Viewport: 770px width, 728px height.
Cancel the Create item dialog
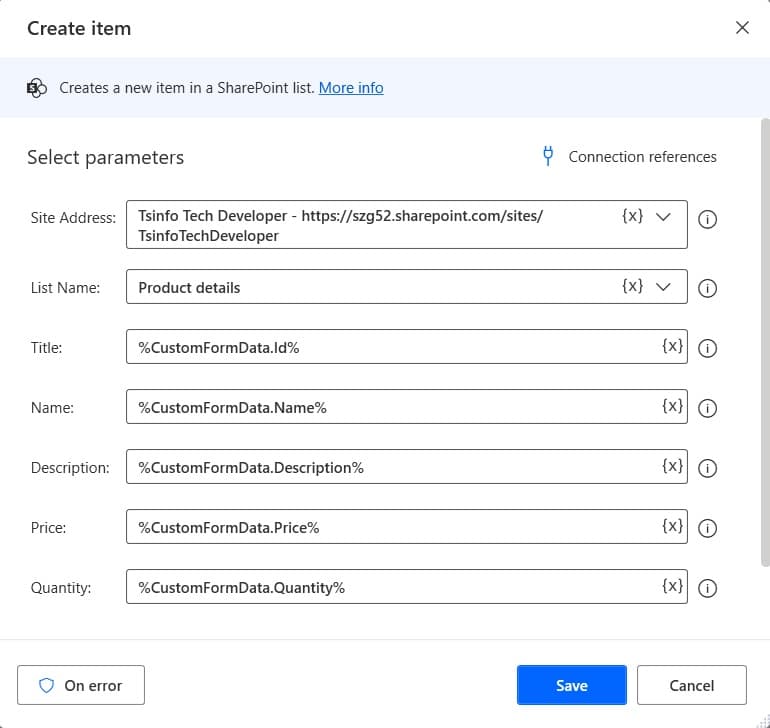691,685
